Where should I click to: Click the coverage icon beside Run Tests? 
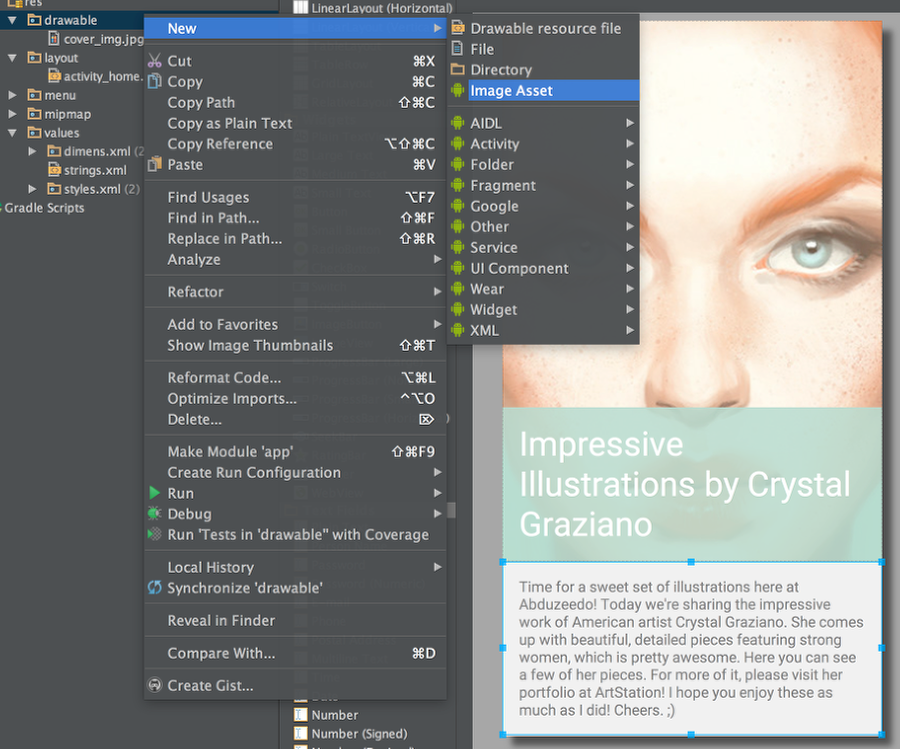click(154, 534)
